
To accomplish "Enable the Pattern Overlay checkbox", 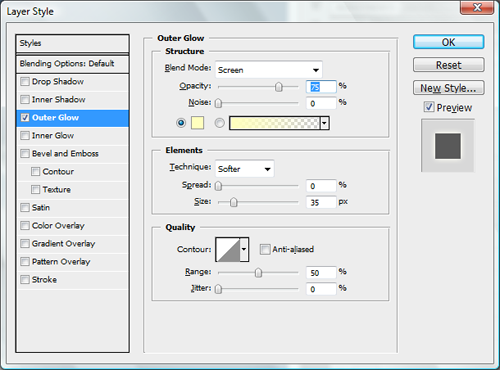I will click(x=25, y=262).
